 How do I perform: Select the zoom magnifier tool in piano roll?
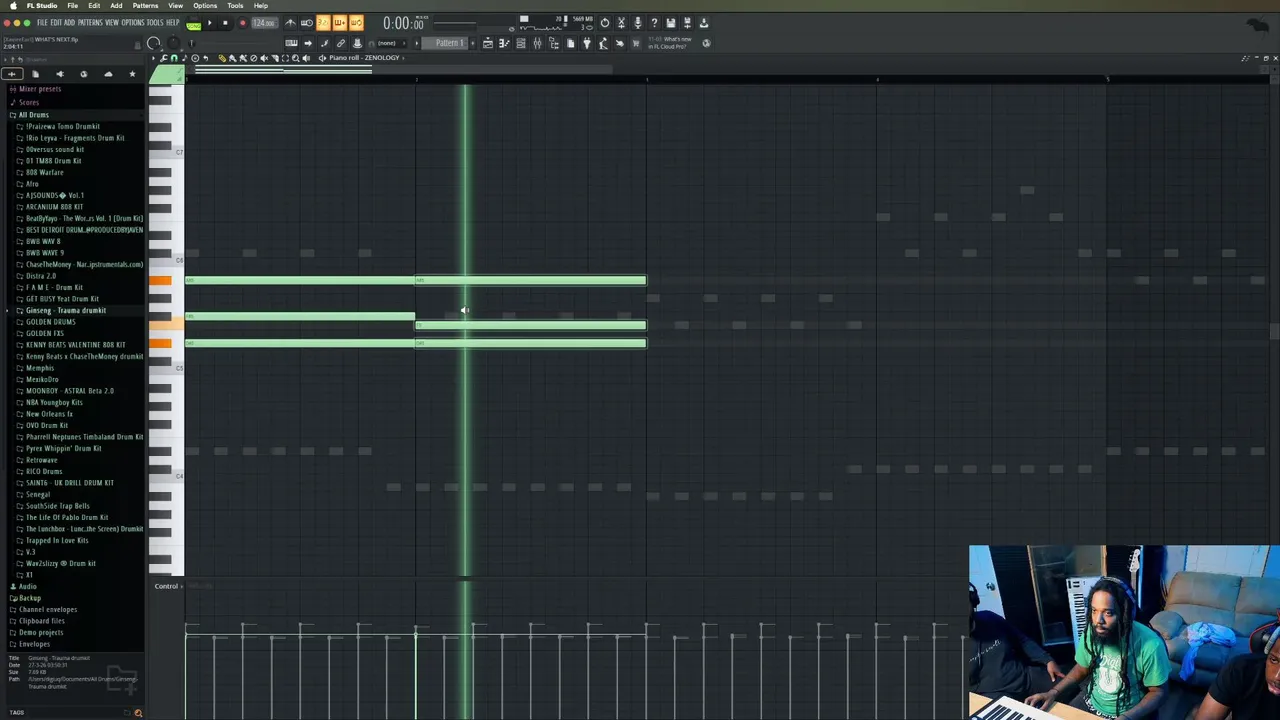point(295,58)
